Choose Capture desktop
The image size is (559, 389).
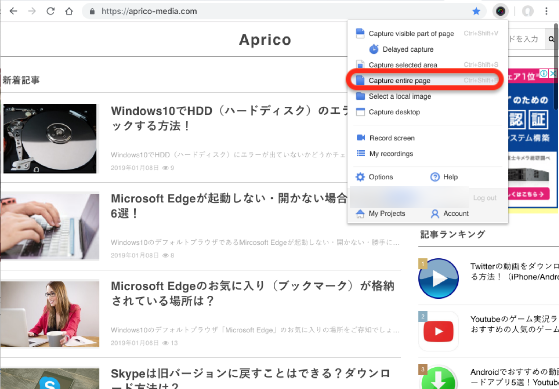coord(427,112)
